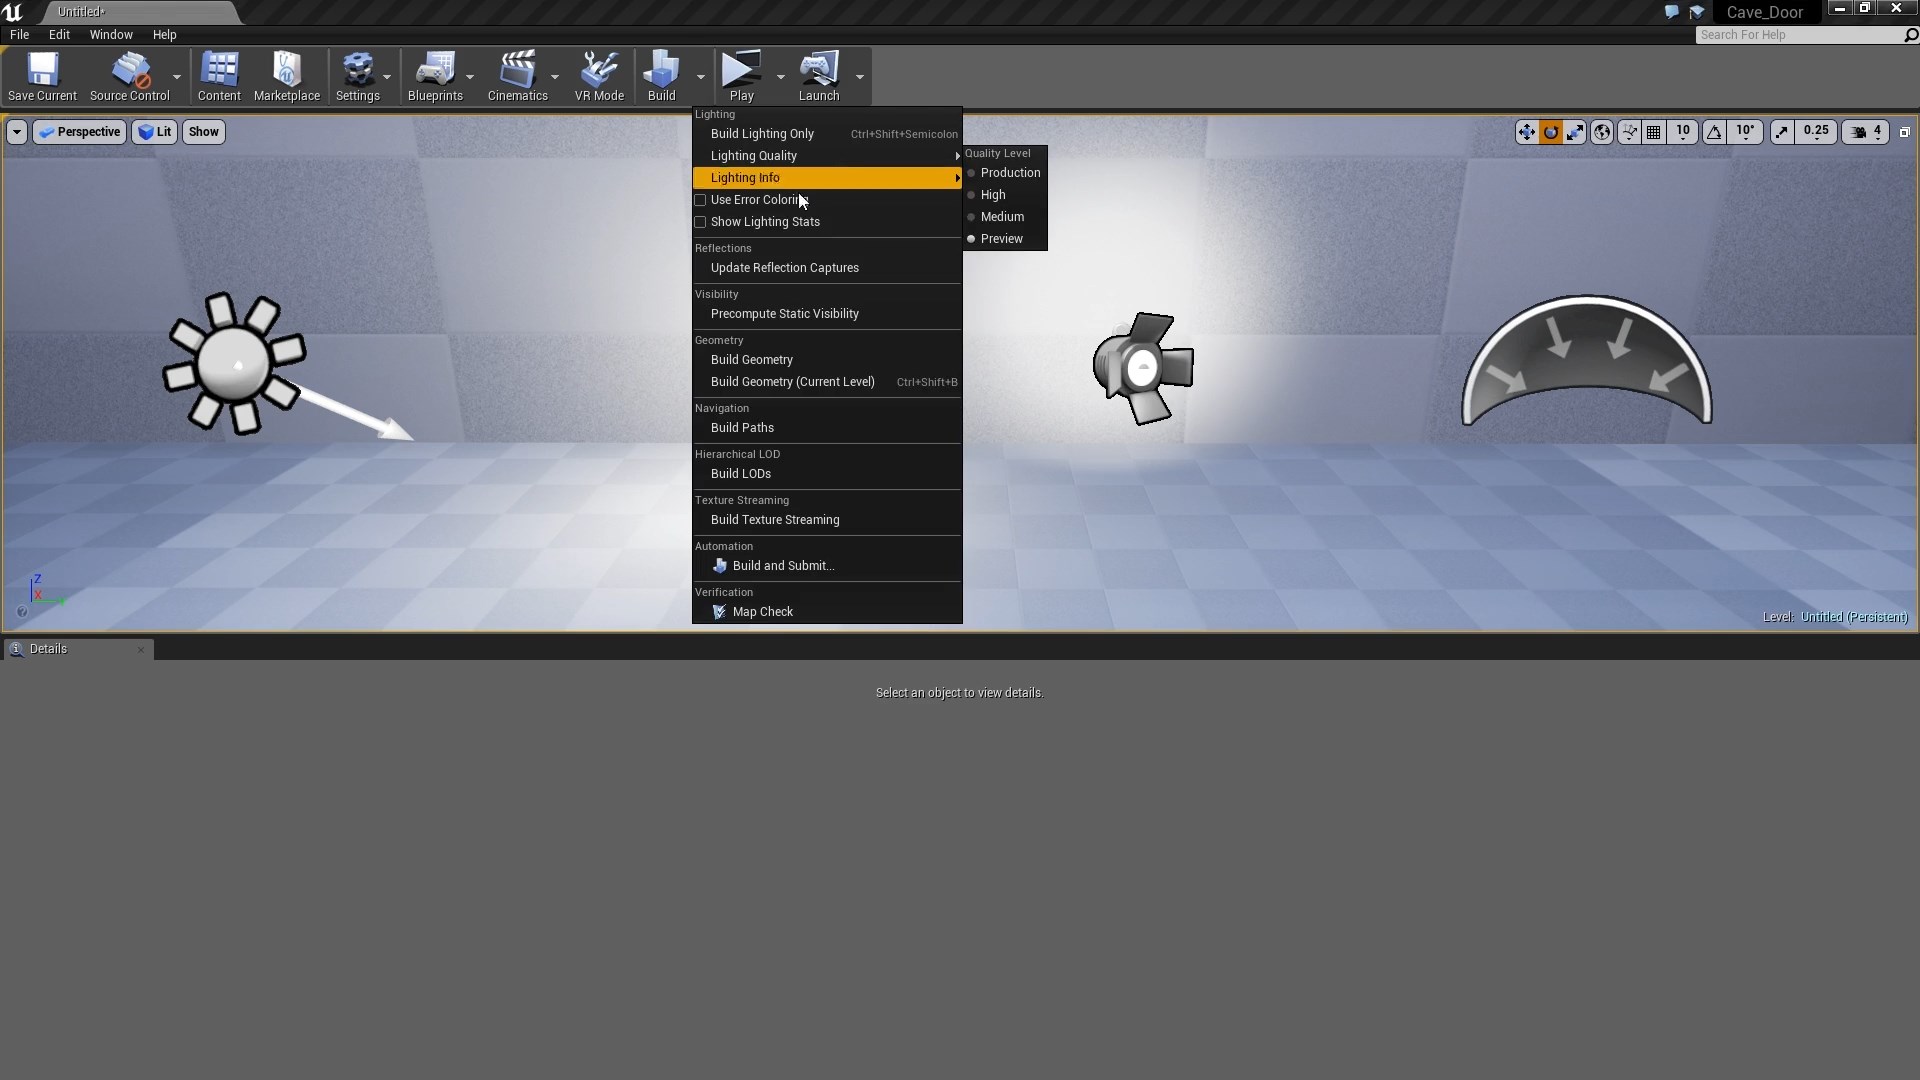
Task: Check Show Lighting Stats option
Action: pyautogui.click(x=701, y=222)
